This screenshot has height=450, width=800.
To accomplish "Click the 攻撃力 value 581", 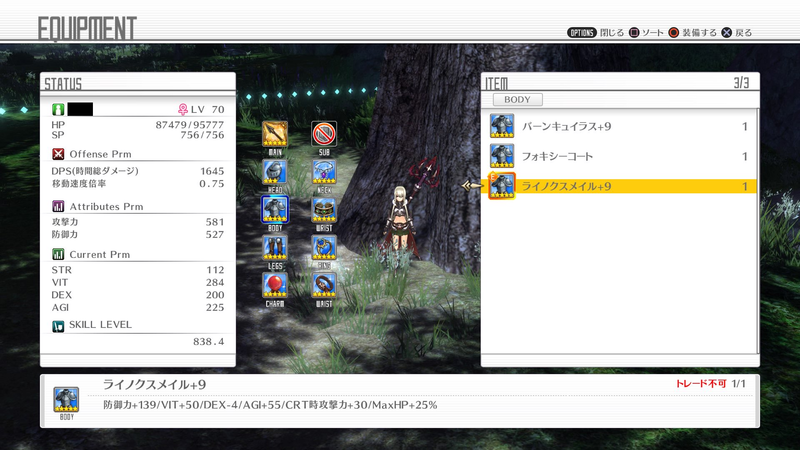I will [x=215, y=222].
